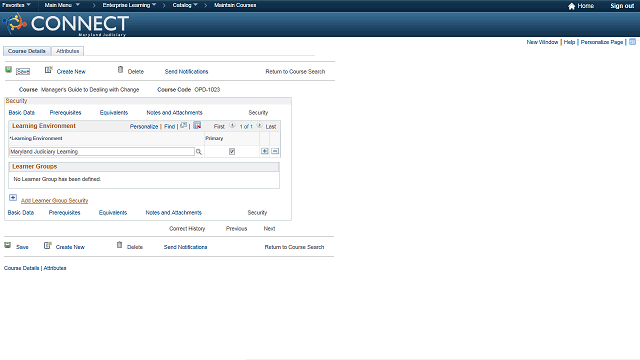Expand the Catalog breadcrumb menu
Screen dimensions: 640x360
tap(185, 5)
